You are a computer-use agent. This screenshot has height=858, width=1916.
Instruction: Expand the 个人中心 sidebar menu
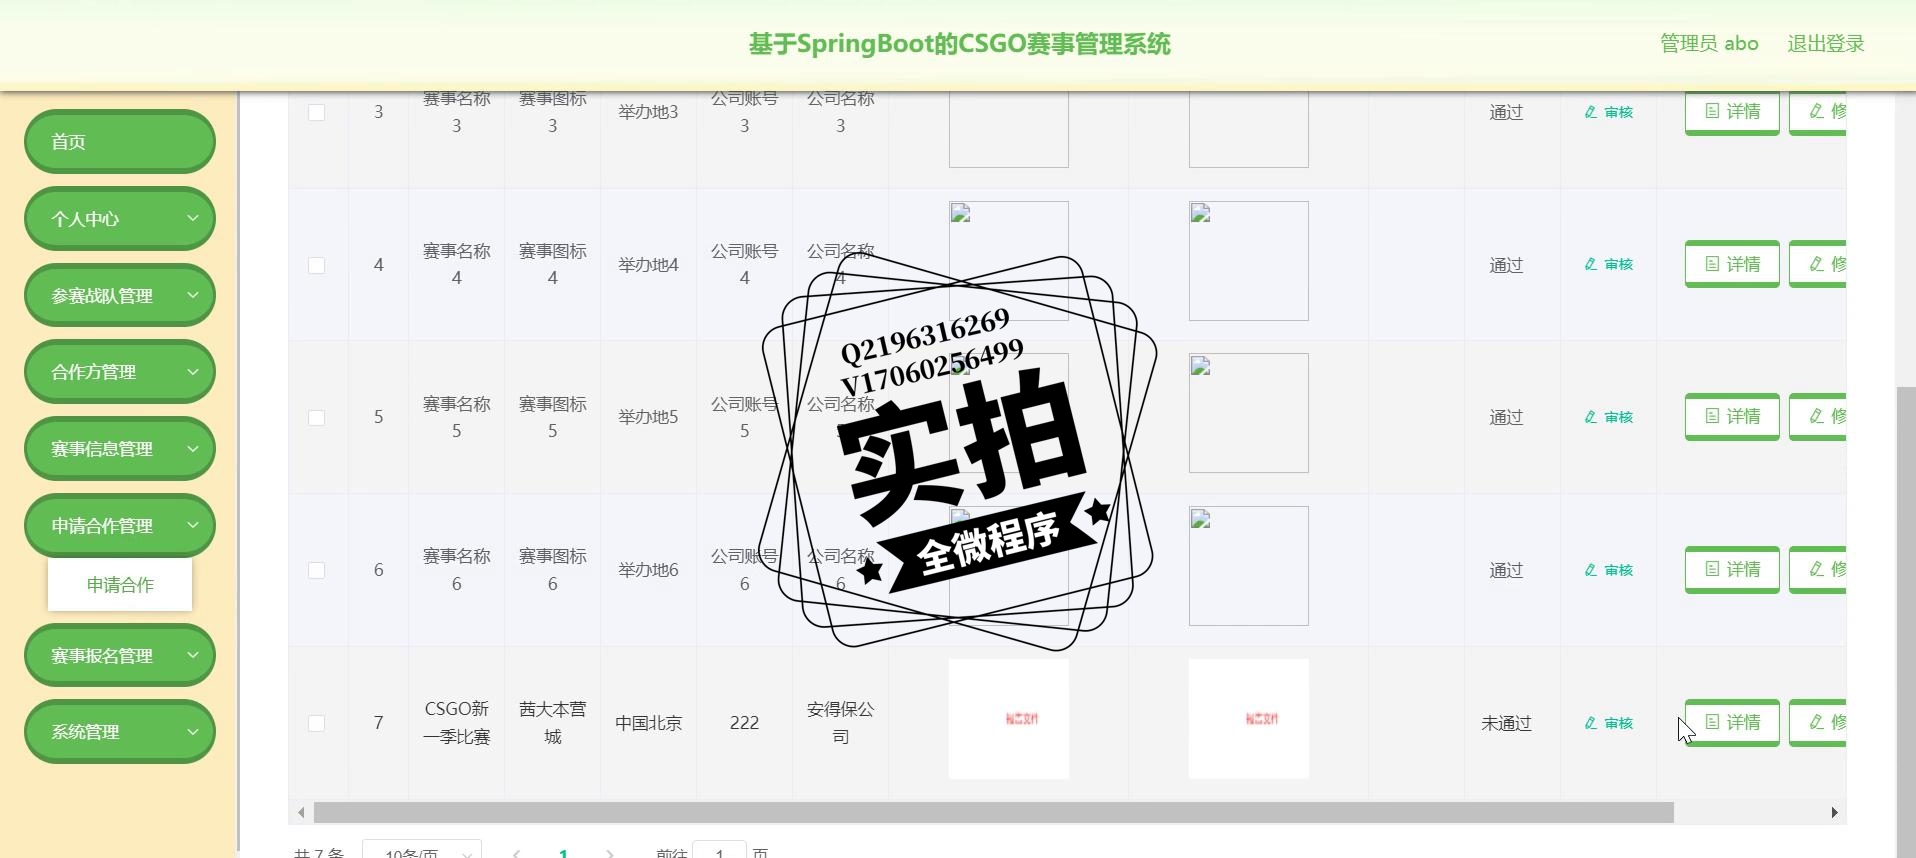click(120, 219)
